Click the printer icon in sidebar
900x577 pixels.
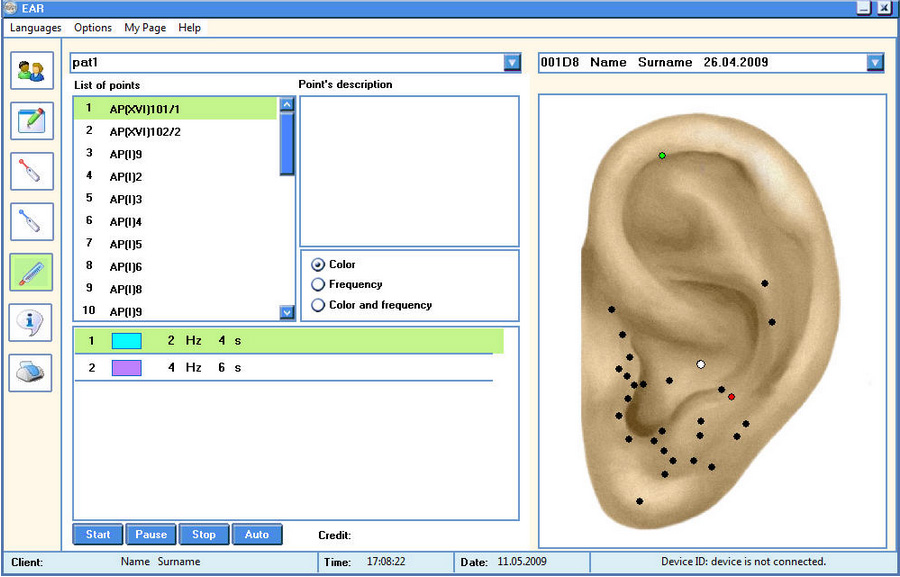pyautogui.click(x=31, y=372)
